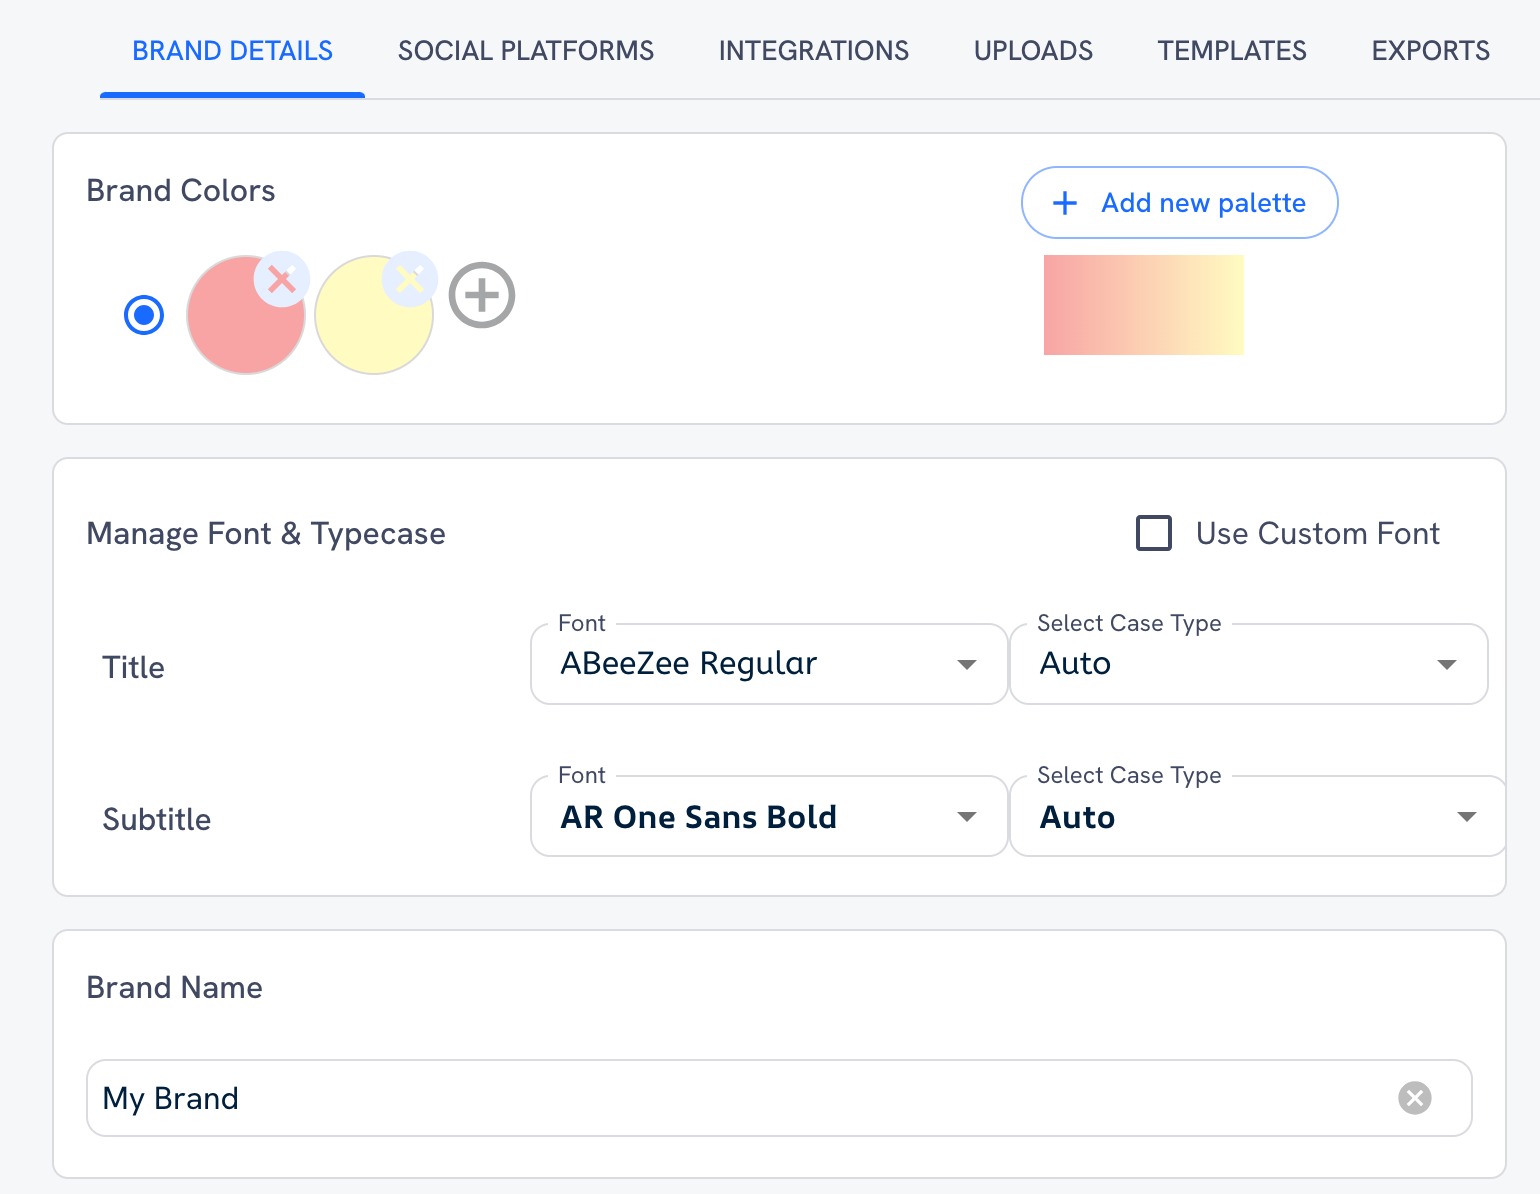1540x1194 pixels.
Task: Select the gradient color preview swatch
Action: pyautogui.click(x=1143, y=305)
